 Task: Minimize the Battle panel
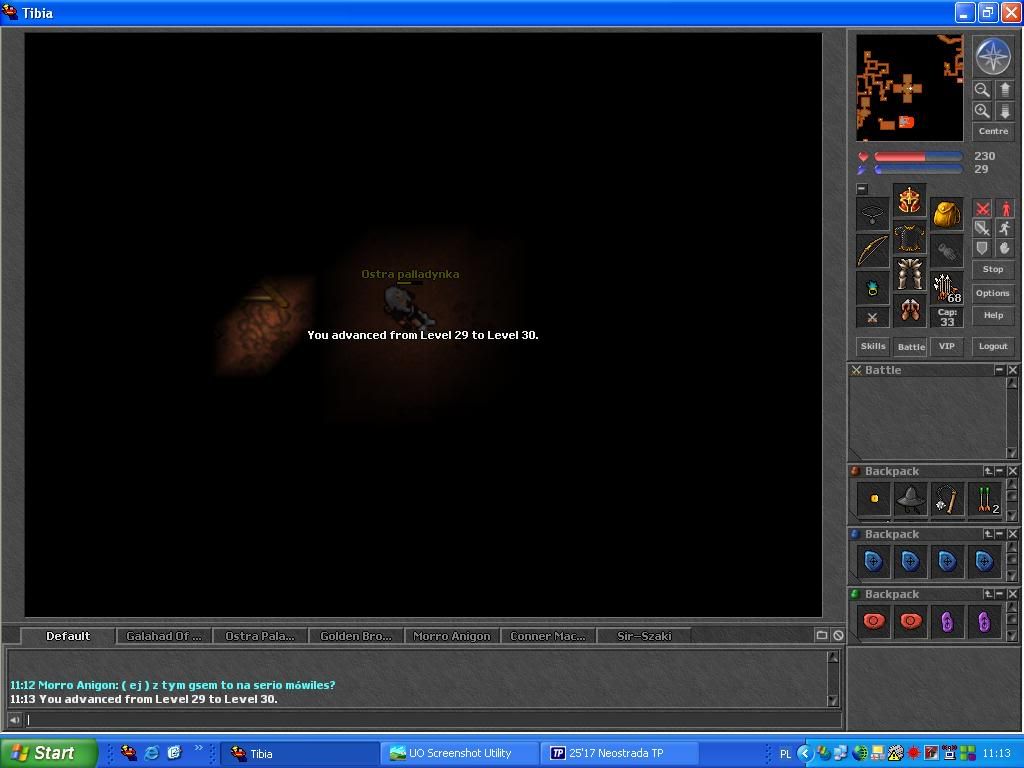coord(999,370)
